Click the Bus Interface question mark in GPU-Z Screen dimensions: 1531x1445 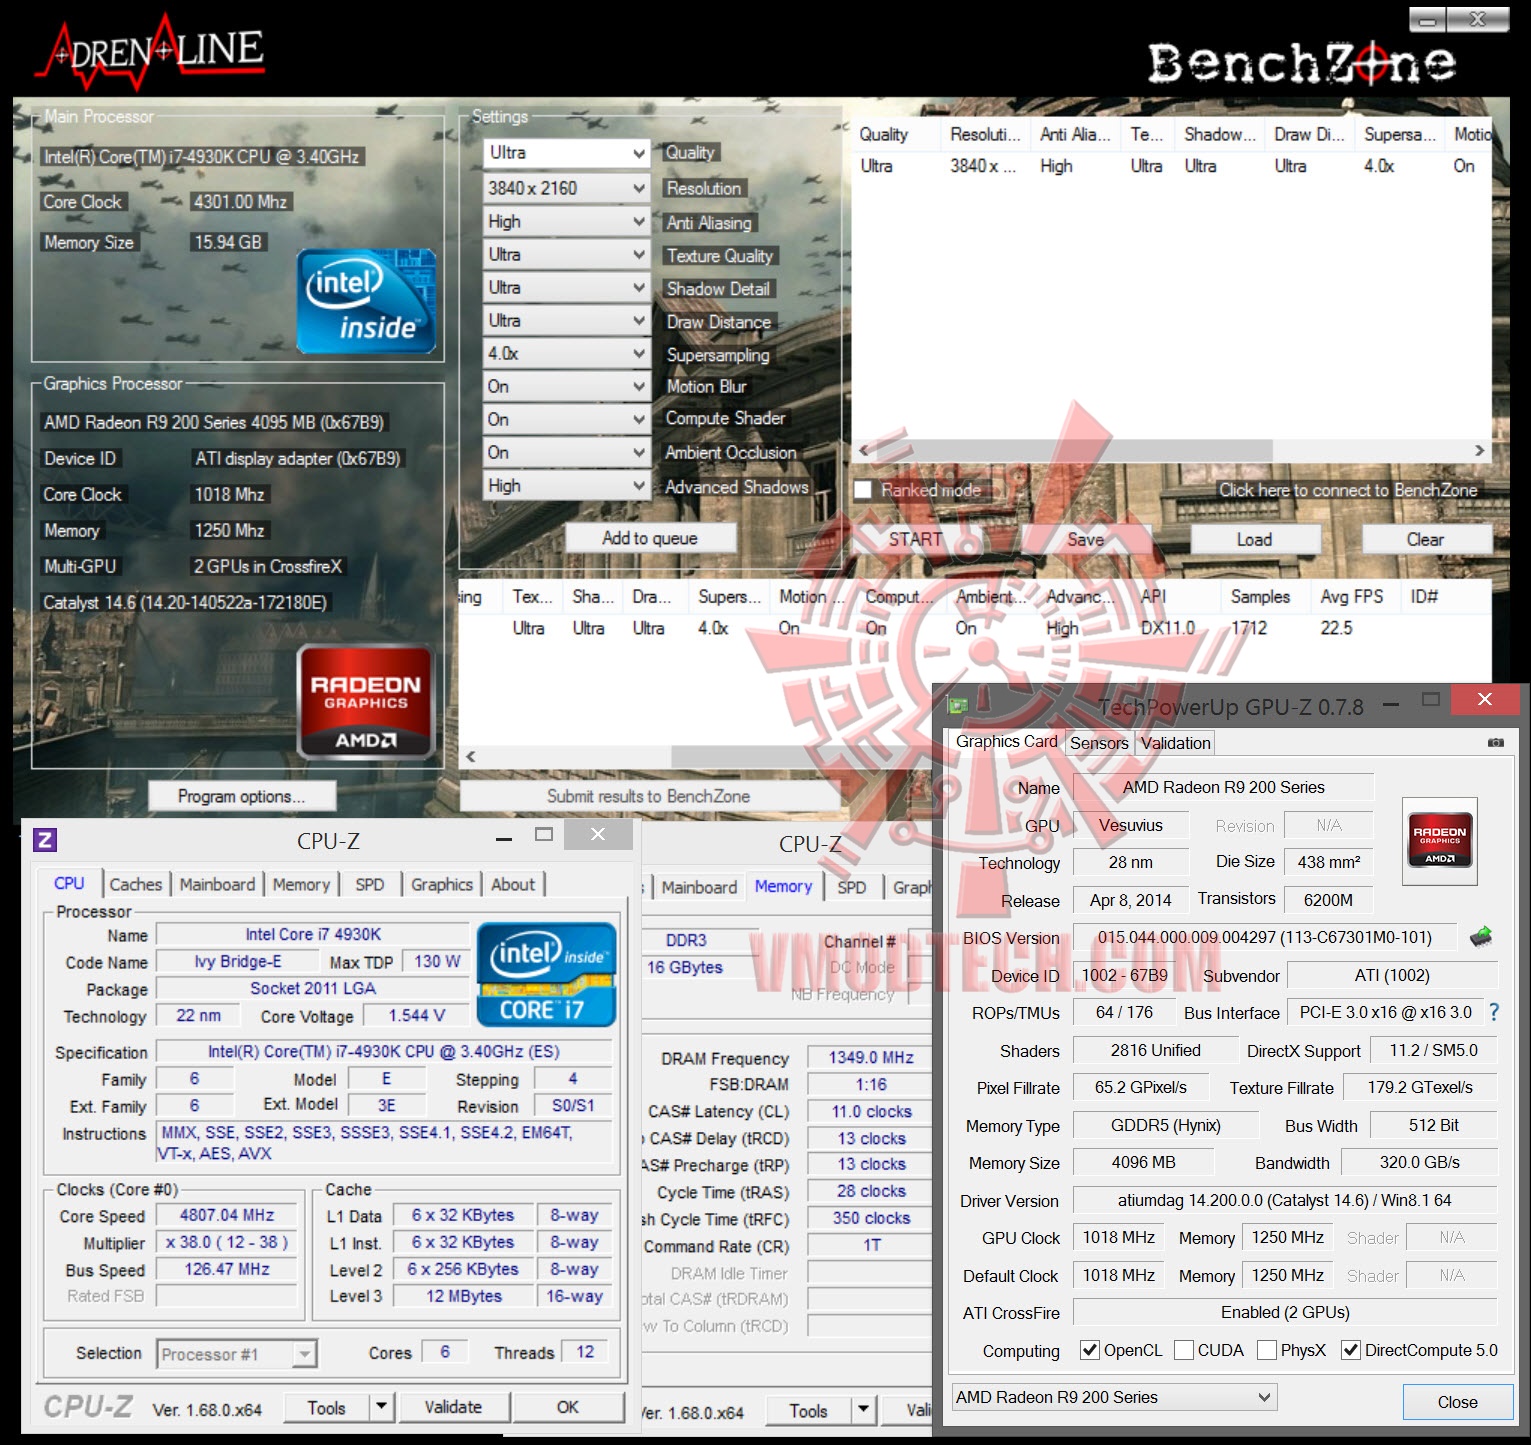pyautogui.click(x=1494, y=1012)
